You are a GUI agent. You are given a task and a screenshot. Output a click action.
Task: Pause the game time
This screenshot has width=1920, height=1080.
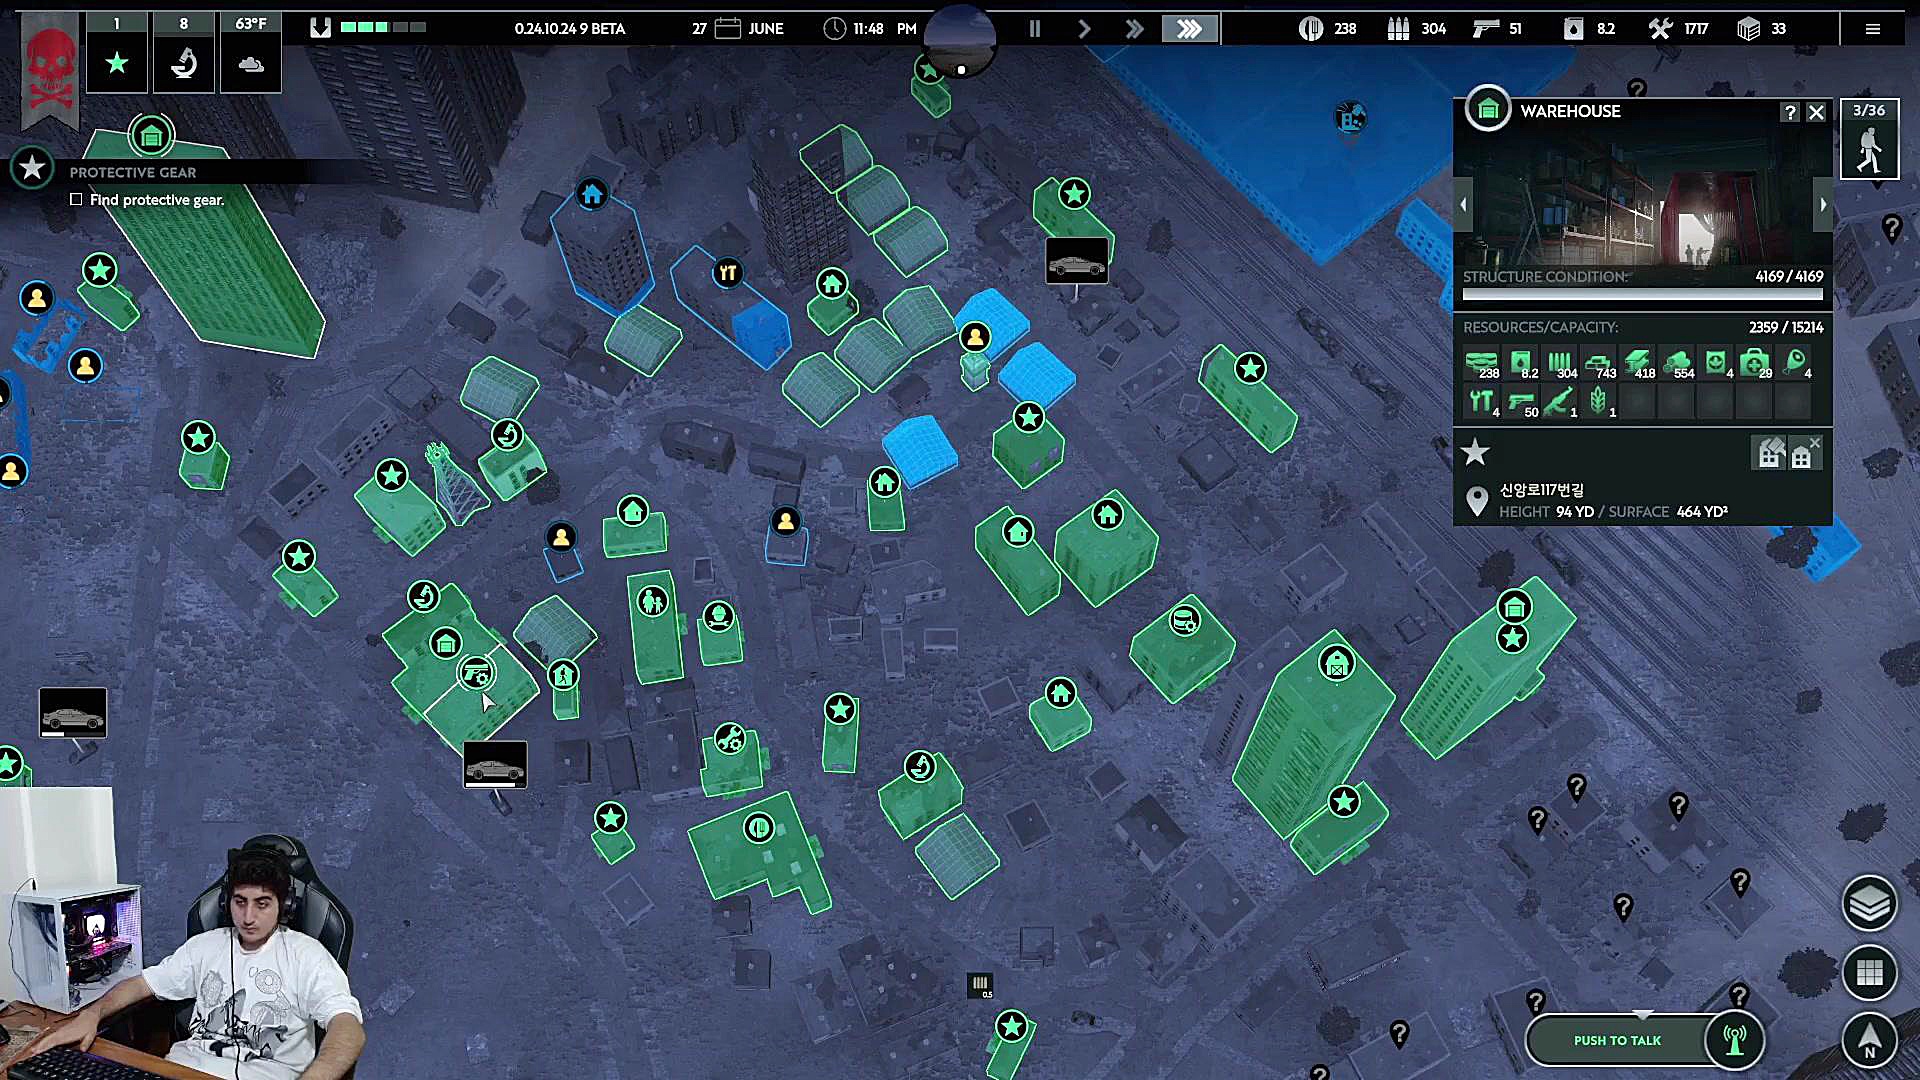point(1035,29)
